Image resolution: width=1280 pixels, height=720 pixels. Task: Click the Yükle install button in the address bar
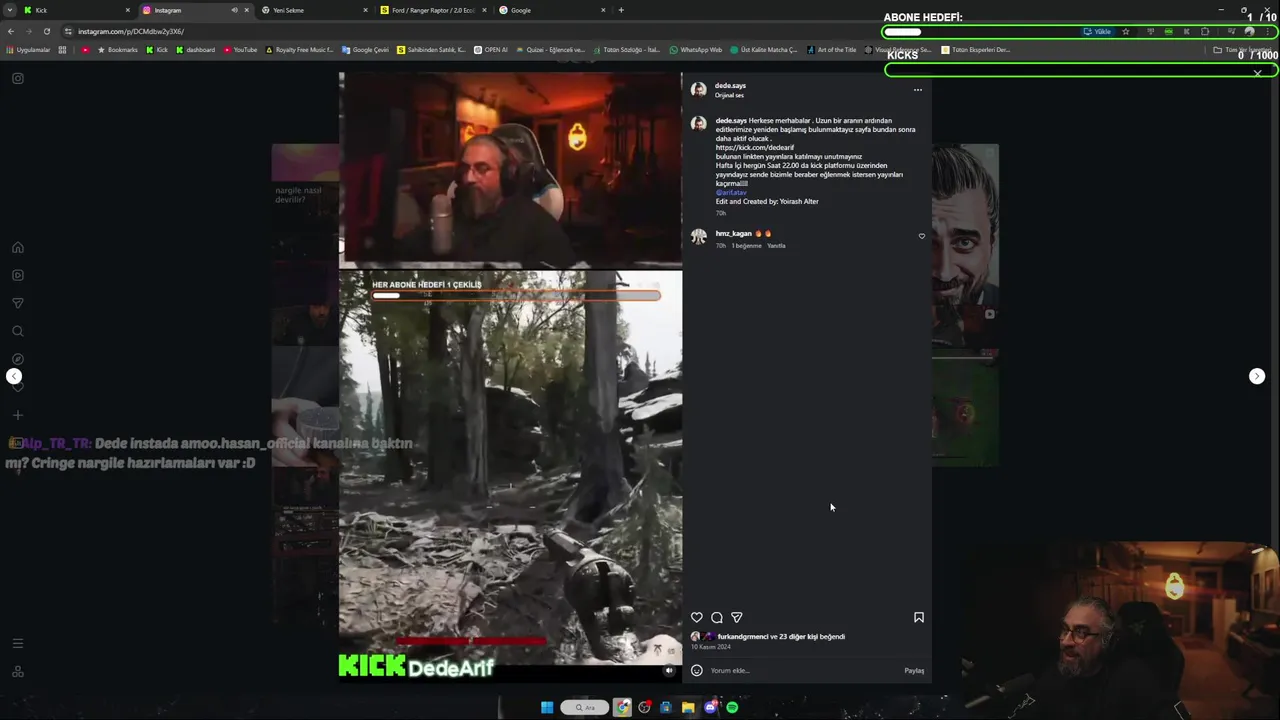tap(1098, 31)
